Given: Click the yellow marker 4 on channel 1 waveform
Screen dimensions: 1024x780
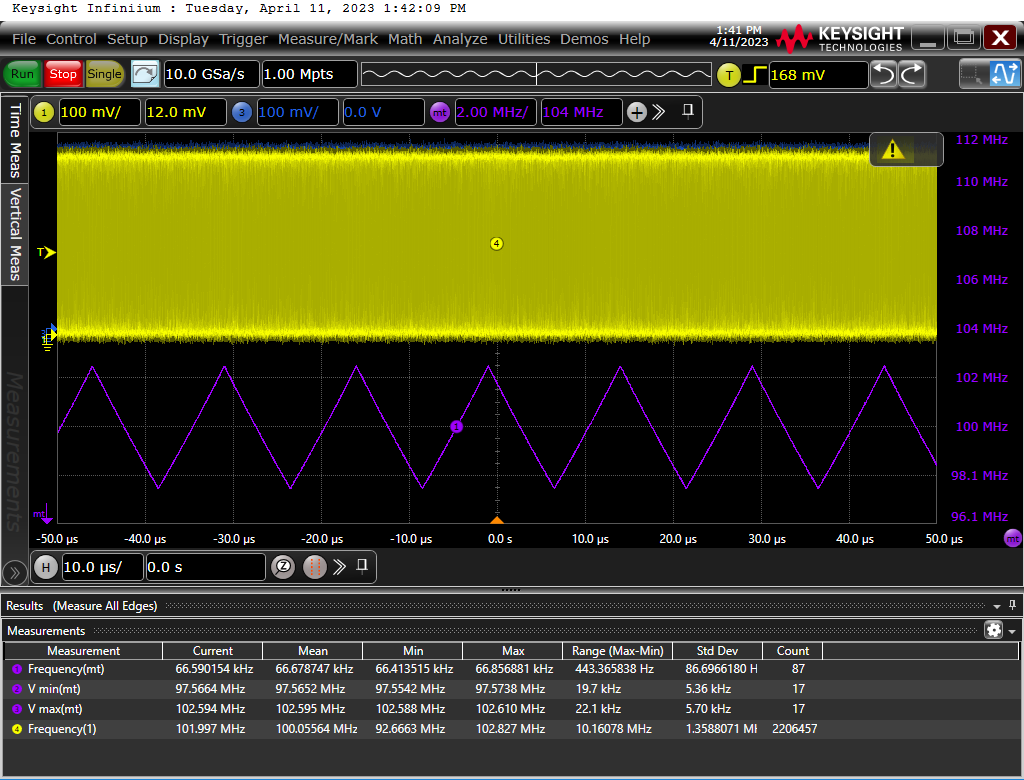Looking at the screenshot, I should coord(496,244).
